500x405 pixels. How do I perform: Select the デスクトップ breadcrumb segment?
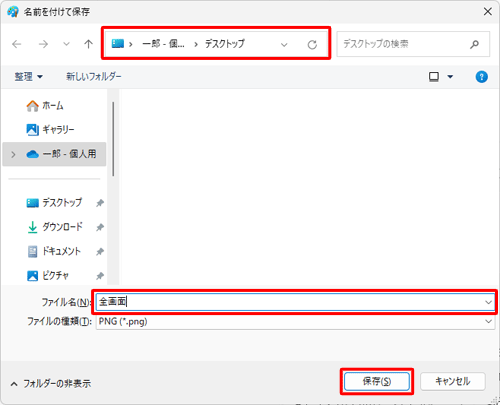(x=225, y=44)
